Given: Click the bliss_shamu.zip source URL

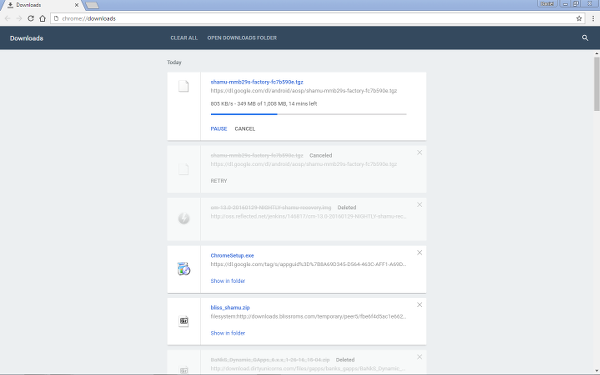Looking at the screenshot, I should [308, 316].
